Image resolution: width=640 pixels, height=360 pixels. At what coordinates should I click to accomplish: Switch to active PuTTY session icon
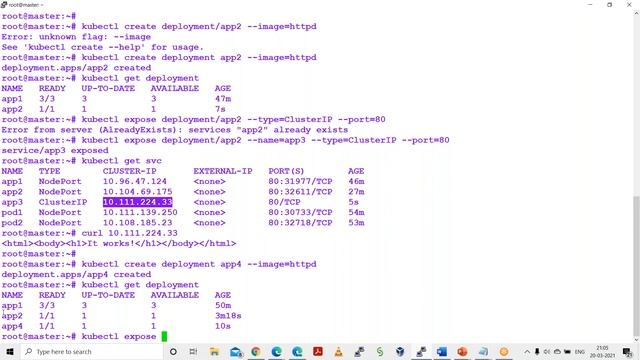[421, 351]
